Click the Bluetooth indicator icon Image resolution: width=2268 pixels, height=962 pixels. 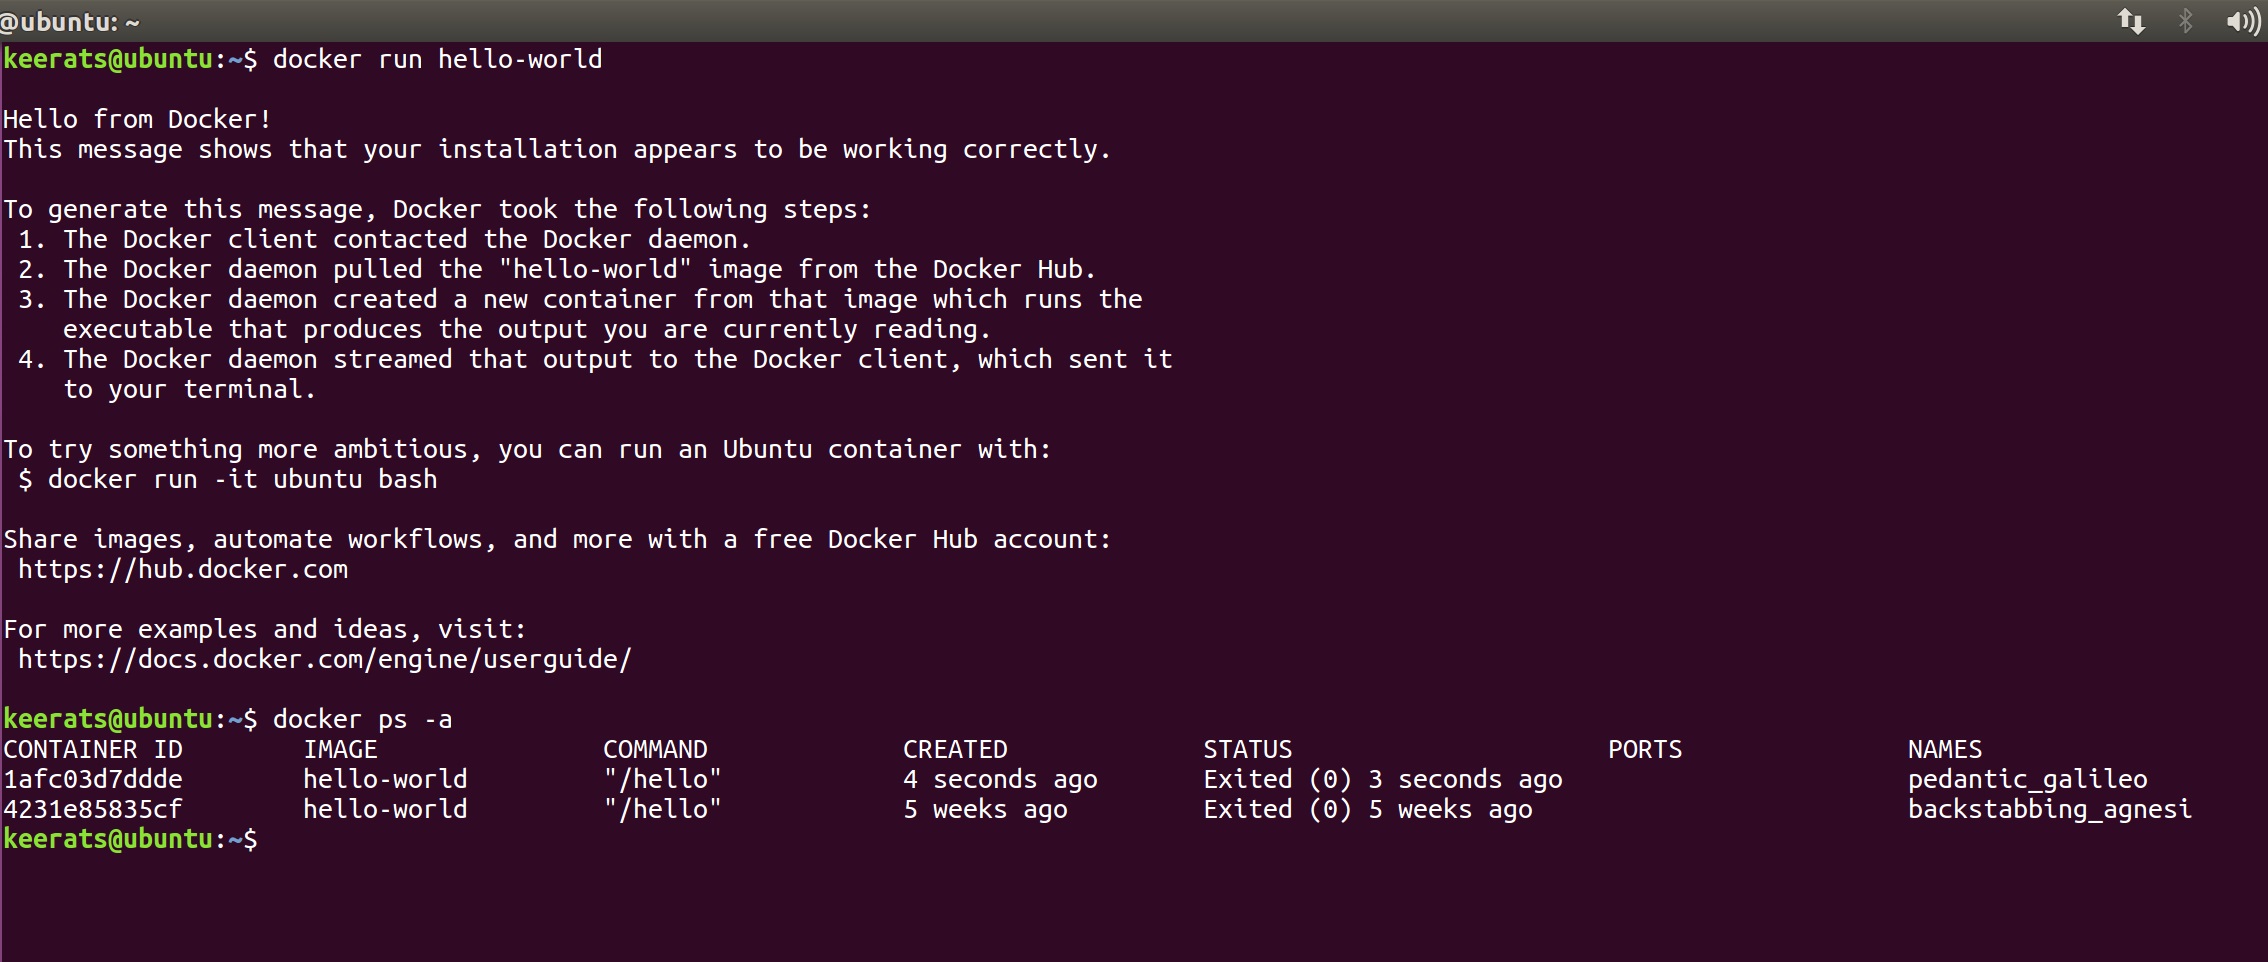pyautogui.click(x=2185, y=21)
